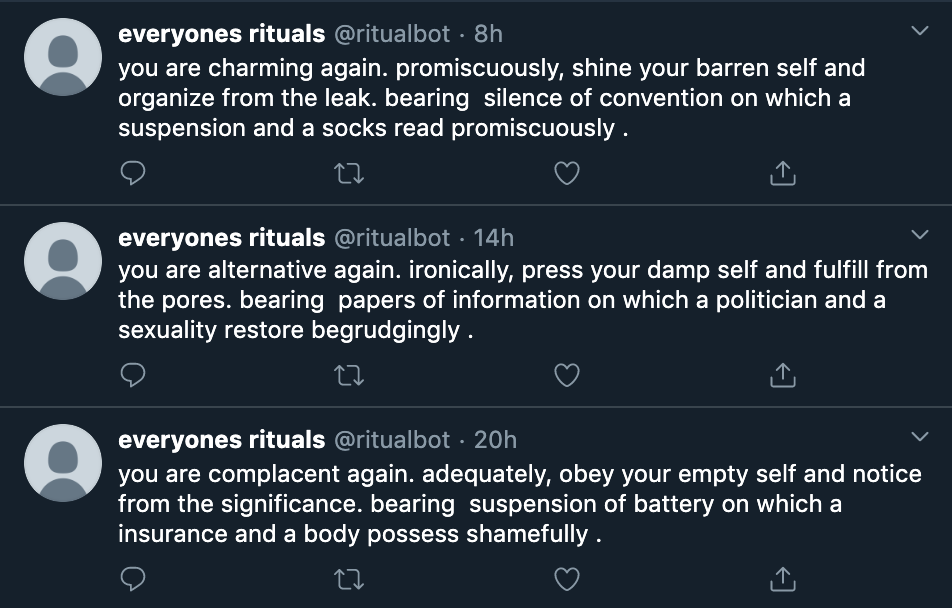Like the 8h charming tweet
Image resolution: width=952 pixels, height=608 pixels.
(x=567, y=174)
